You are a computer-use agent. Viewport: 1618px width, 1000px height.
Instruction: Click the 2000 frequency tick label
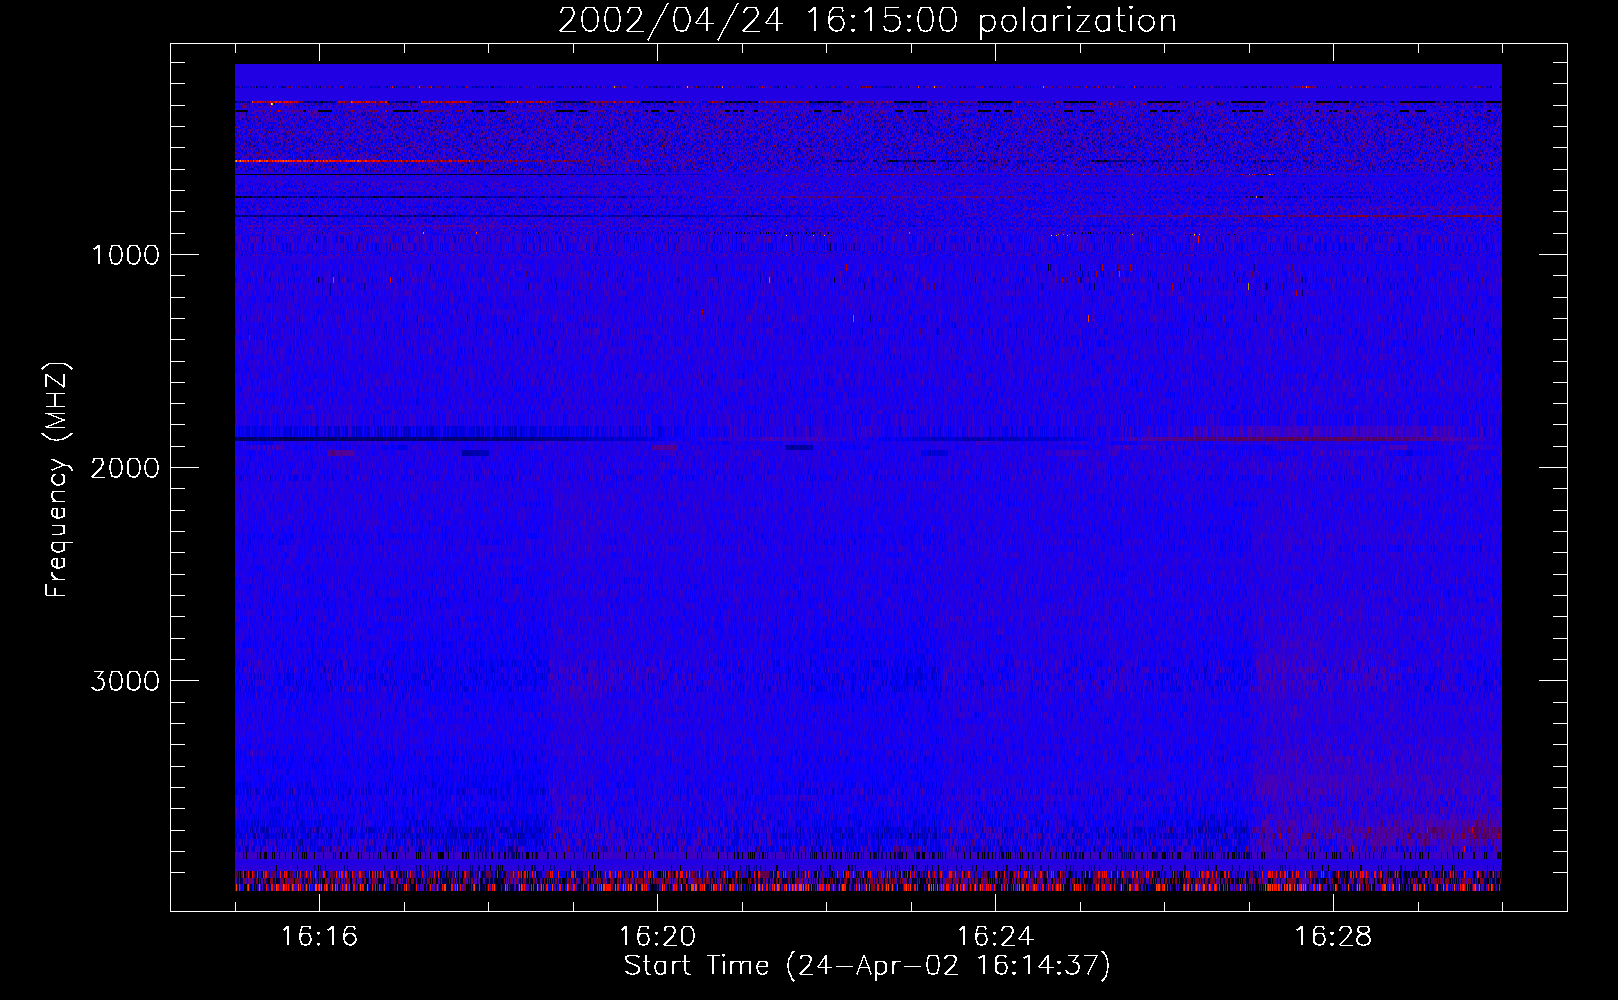tap(125, 468)
